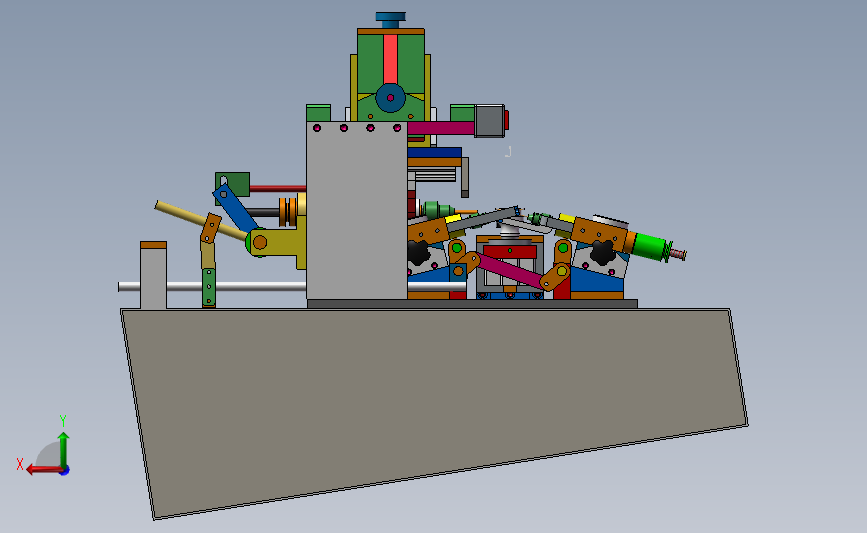Image resolution: width=867 pixels, height=533 pixels.
Task: Select the dark gray thin plate under the assembly
Action: click(472, 304)
